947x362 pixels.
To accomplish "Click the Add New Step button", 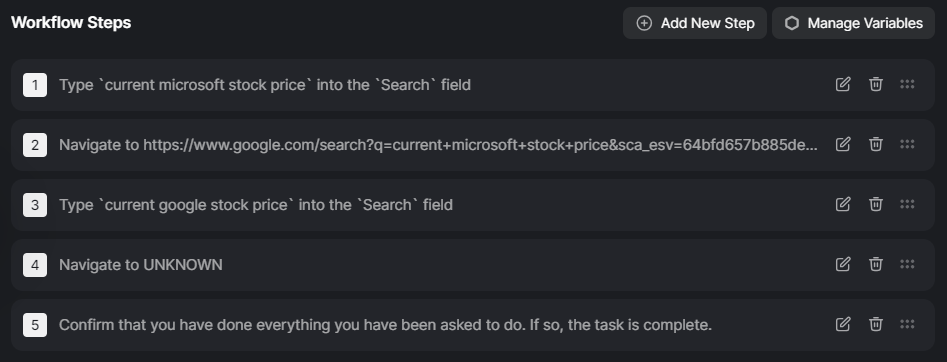I will click(x=695, y=23).
